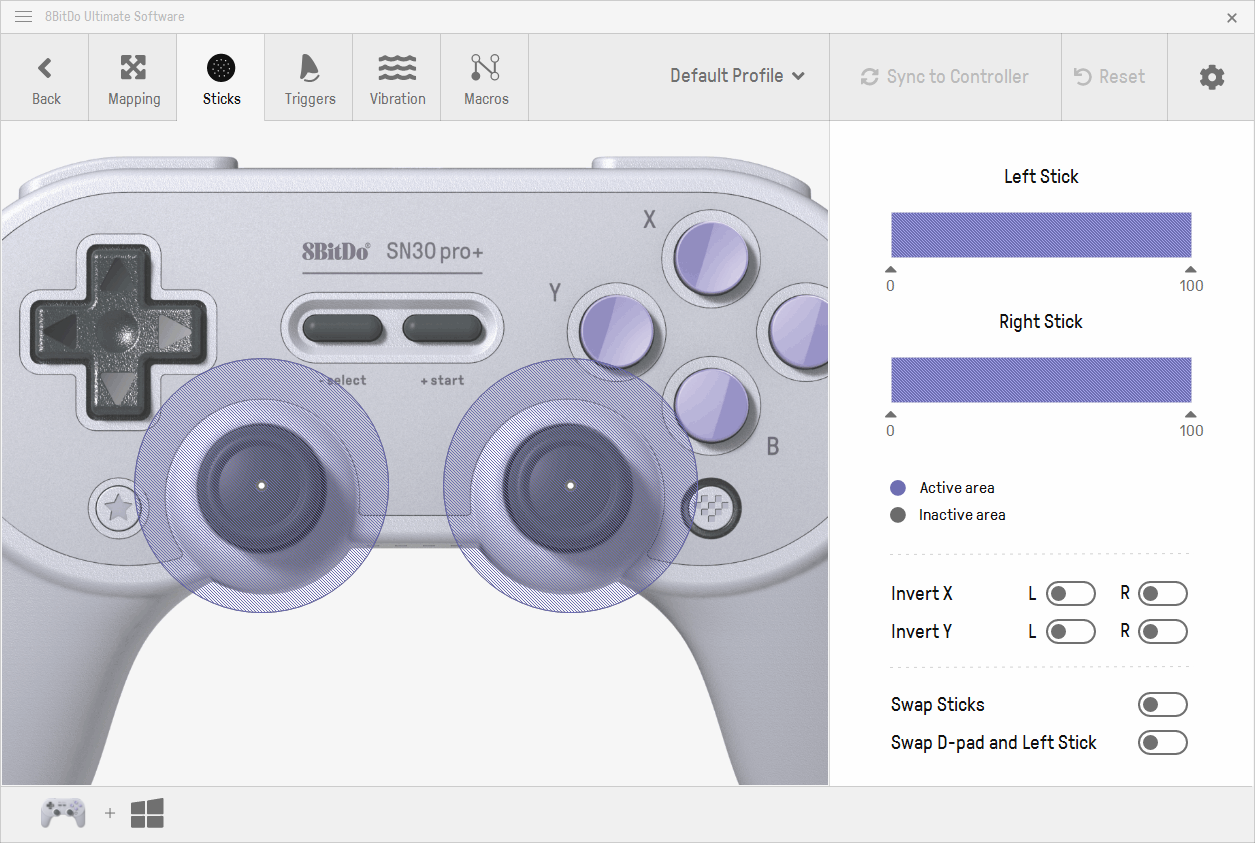Image resolution: width=1255 pixels, height=843 pixels.
Task: Click the start button on the controller
Action: [443, 329]
